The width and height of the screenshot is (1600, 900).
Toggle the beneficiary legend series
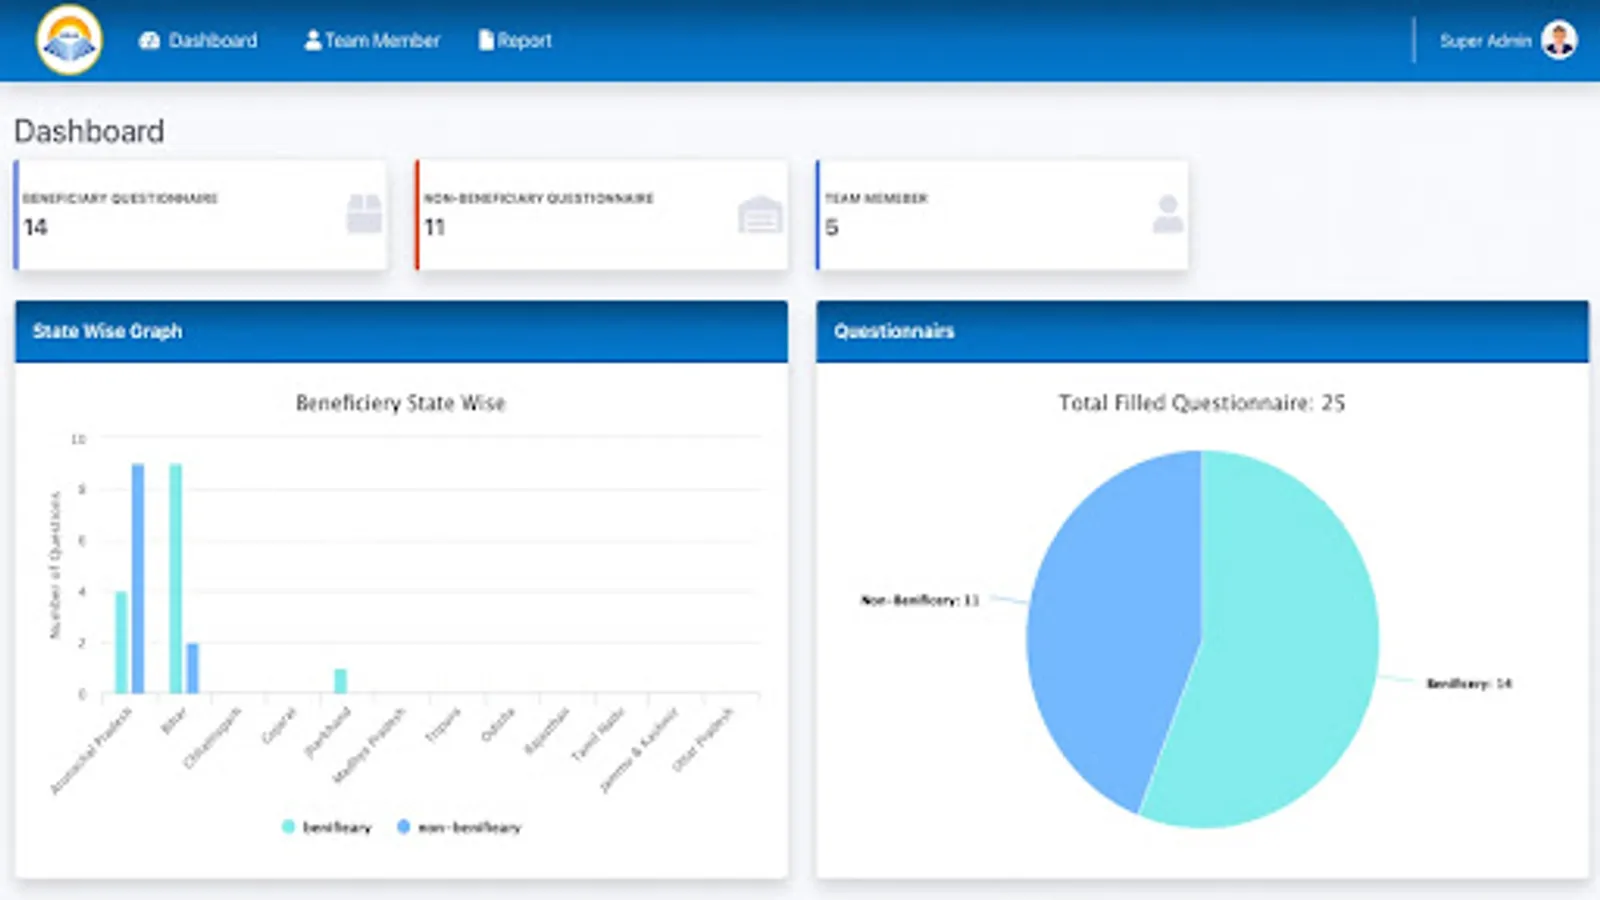327,827
